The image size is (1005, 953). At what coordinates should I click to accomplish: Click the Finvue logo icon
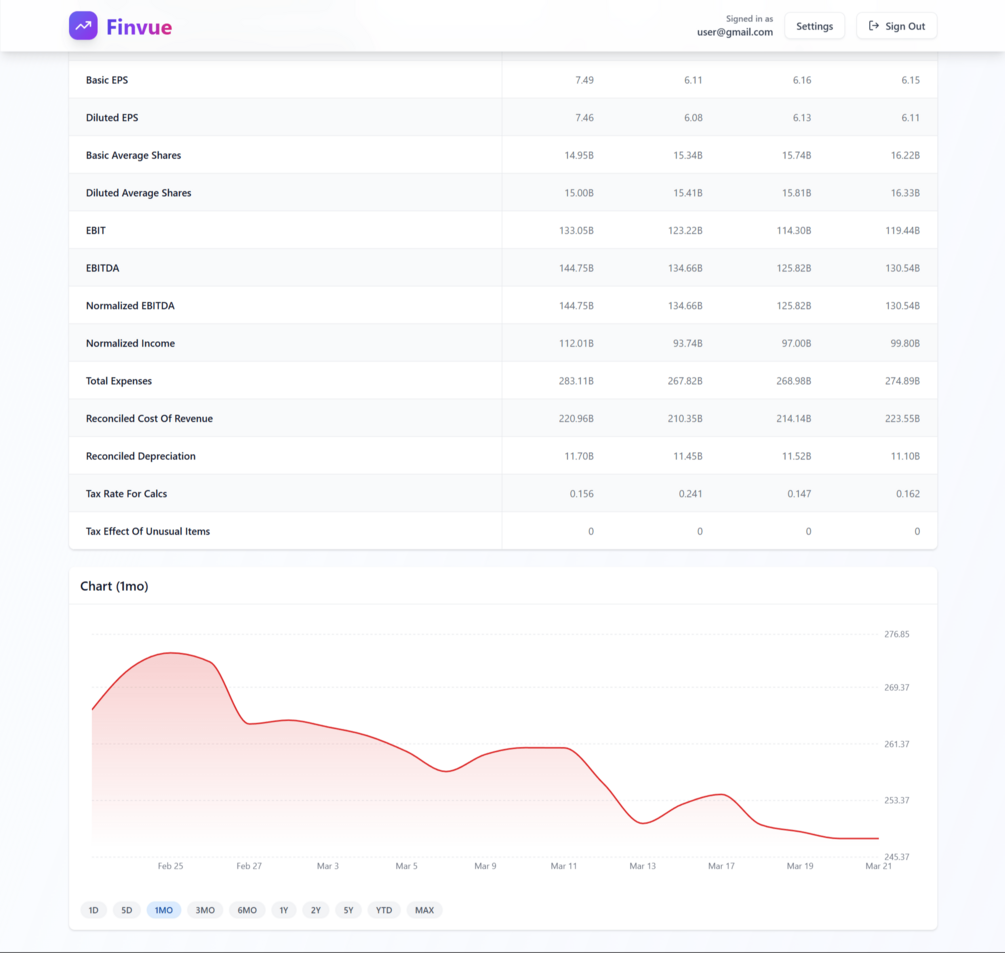[83, 26]
